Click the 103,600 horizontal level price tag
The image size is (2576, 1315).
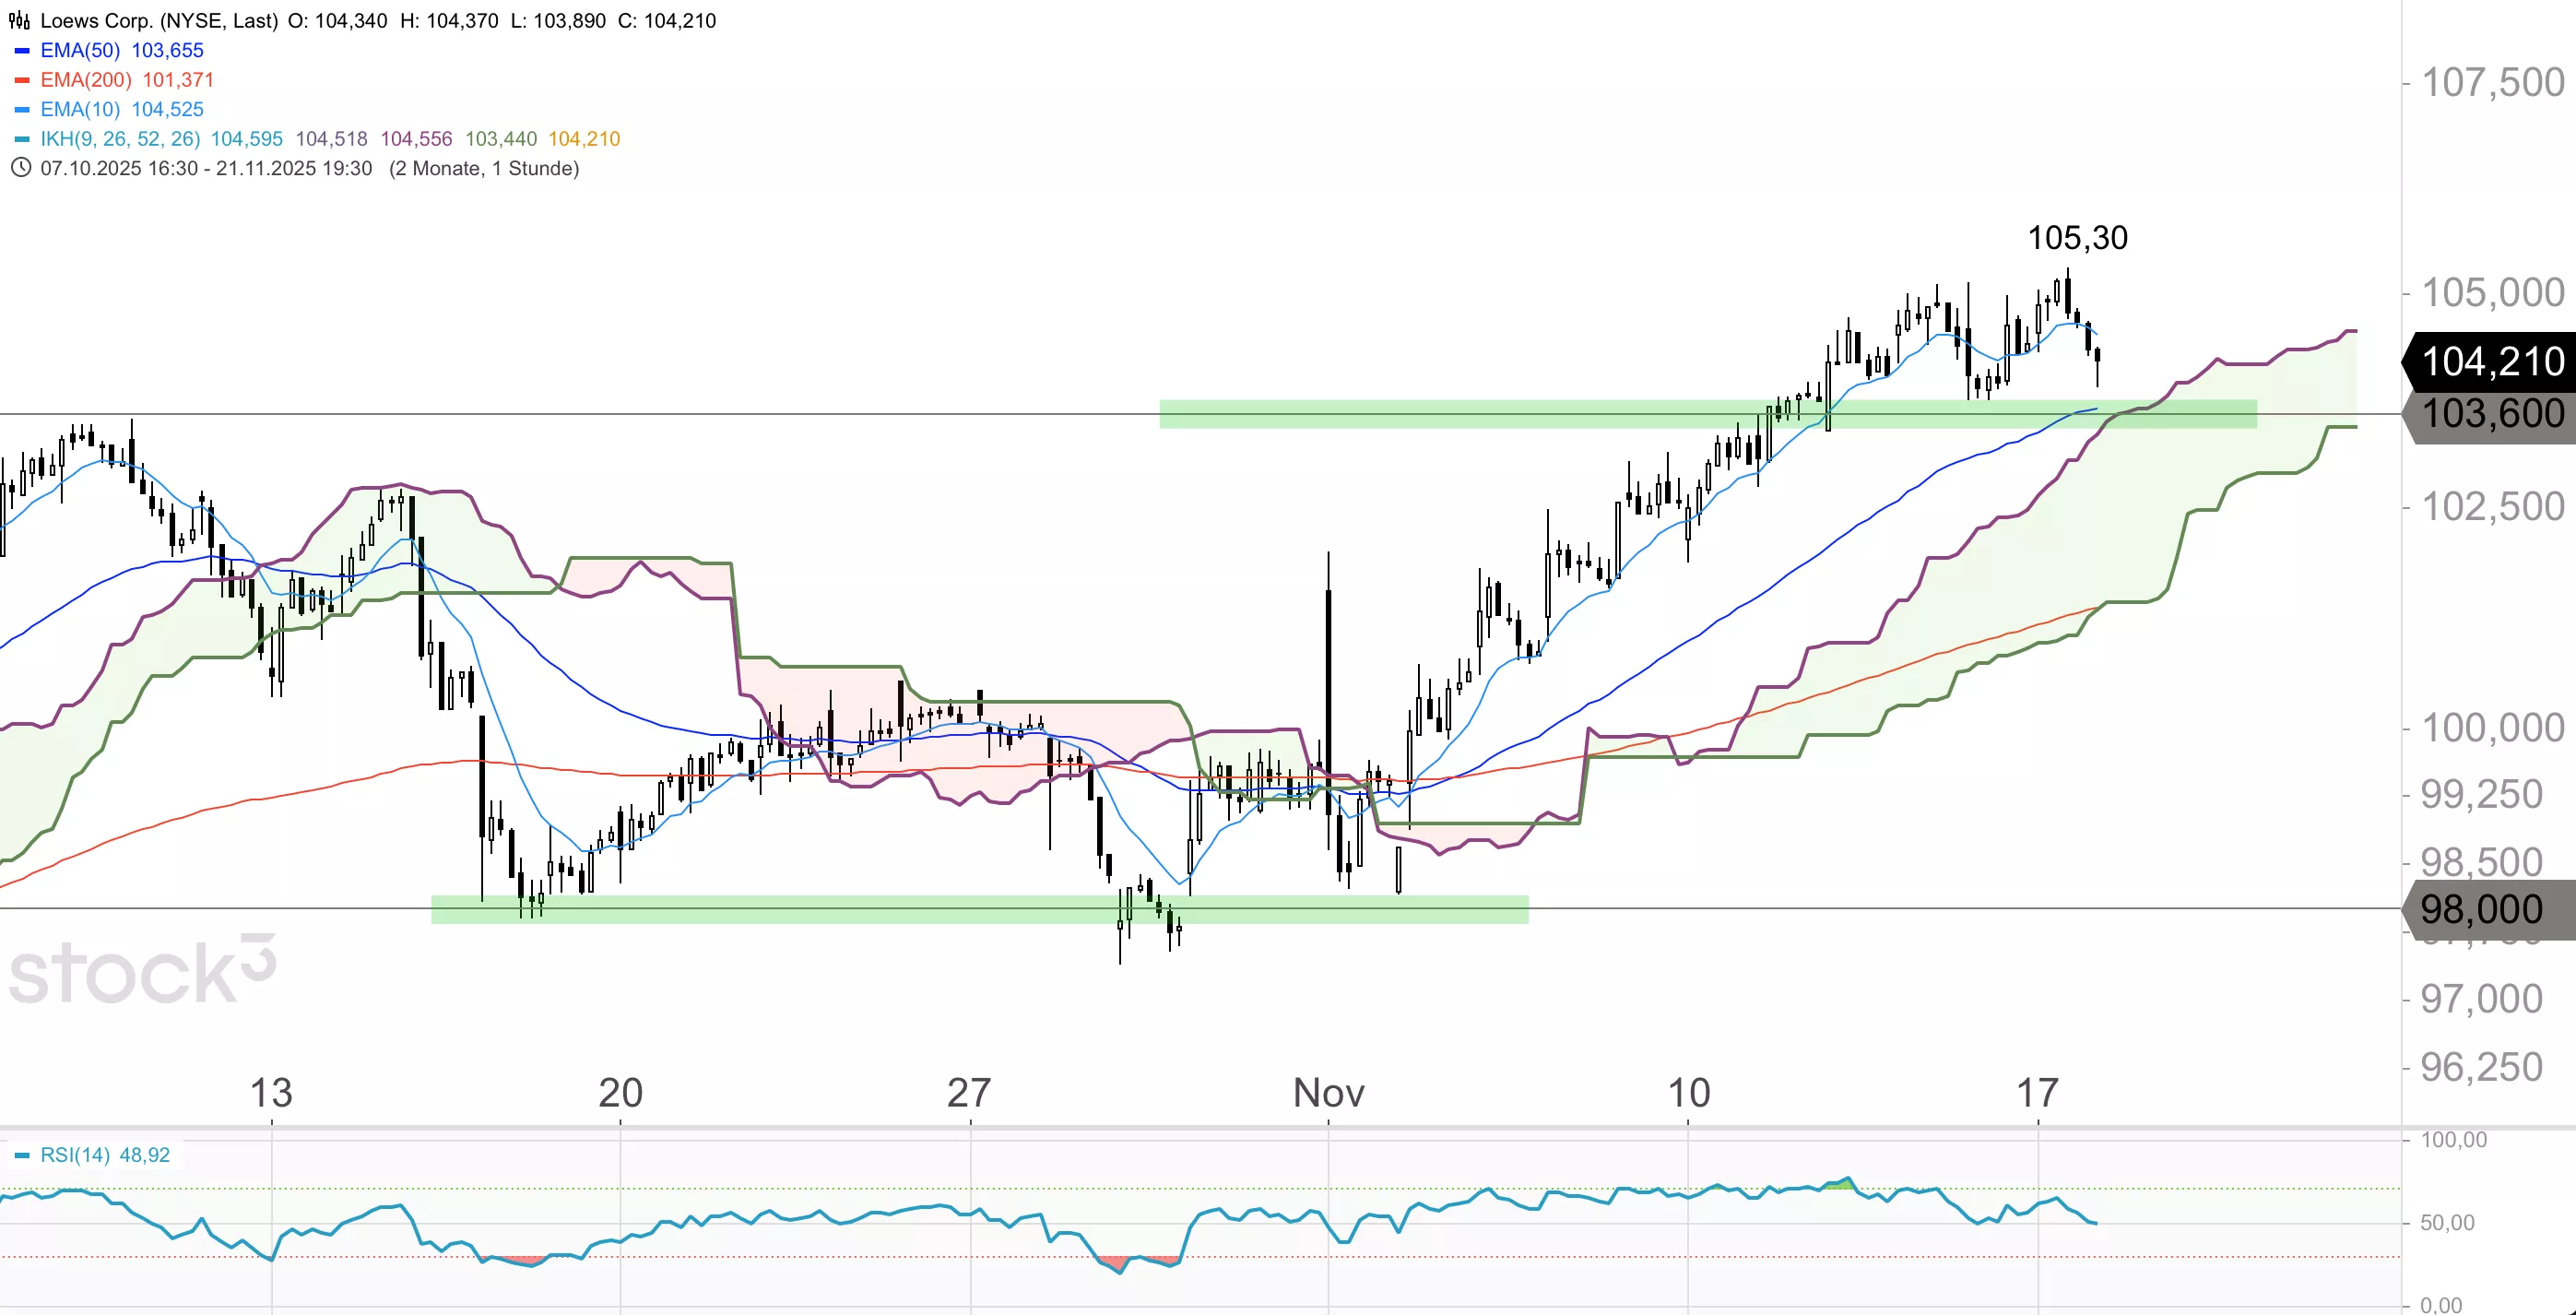pos(2492,414)
